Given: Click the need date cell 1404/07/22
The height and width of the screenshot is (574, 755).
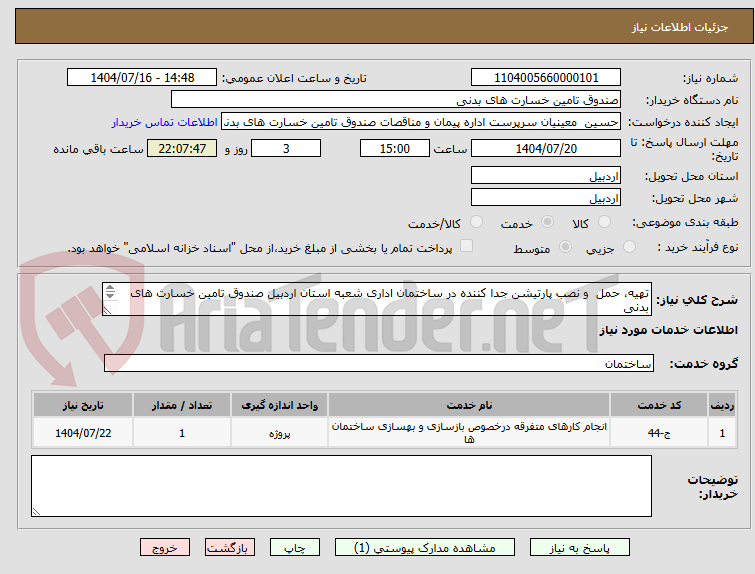Looking at the screenshot, I should click(83, 433).
